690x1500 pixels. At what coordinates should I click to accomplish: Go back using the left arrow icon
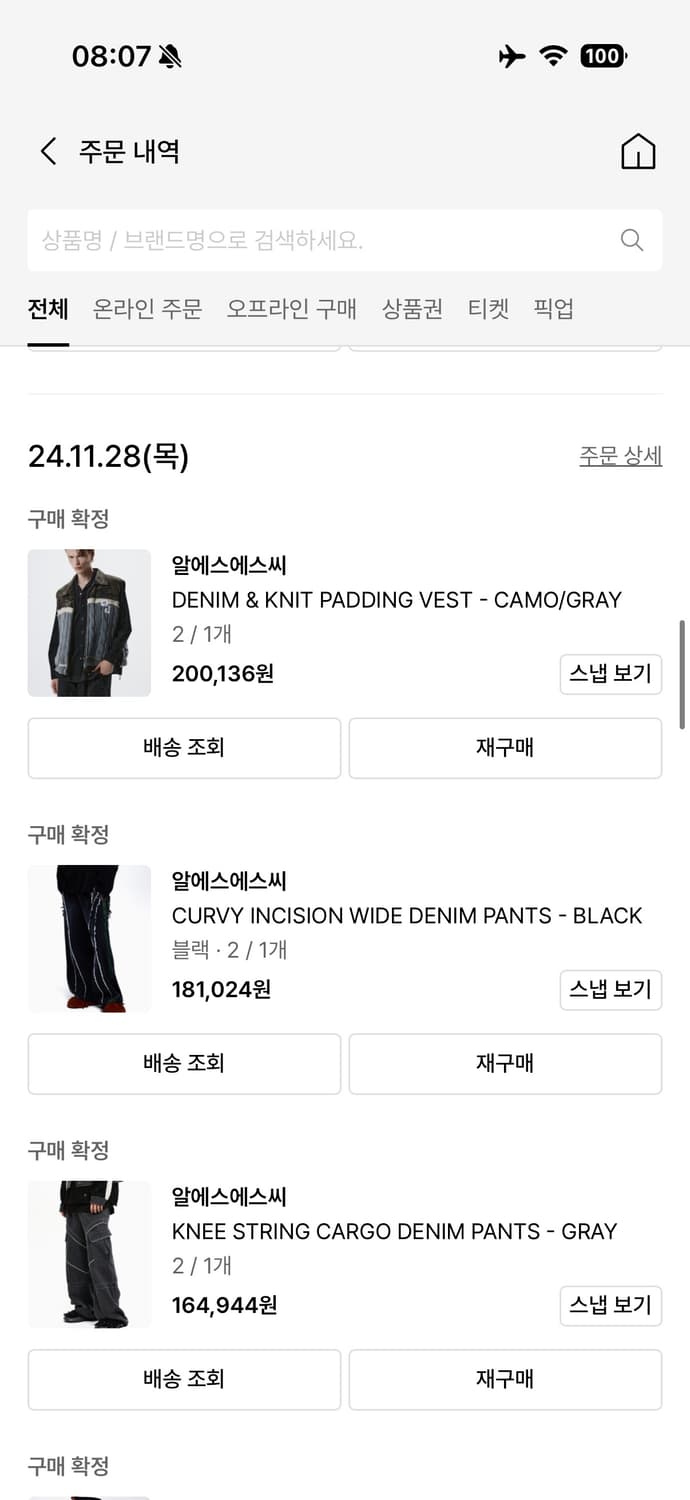tap(47, 150)
